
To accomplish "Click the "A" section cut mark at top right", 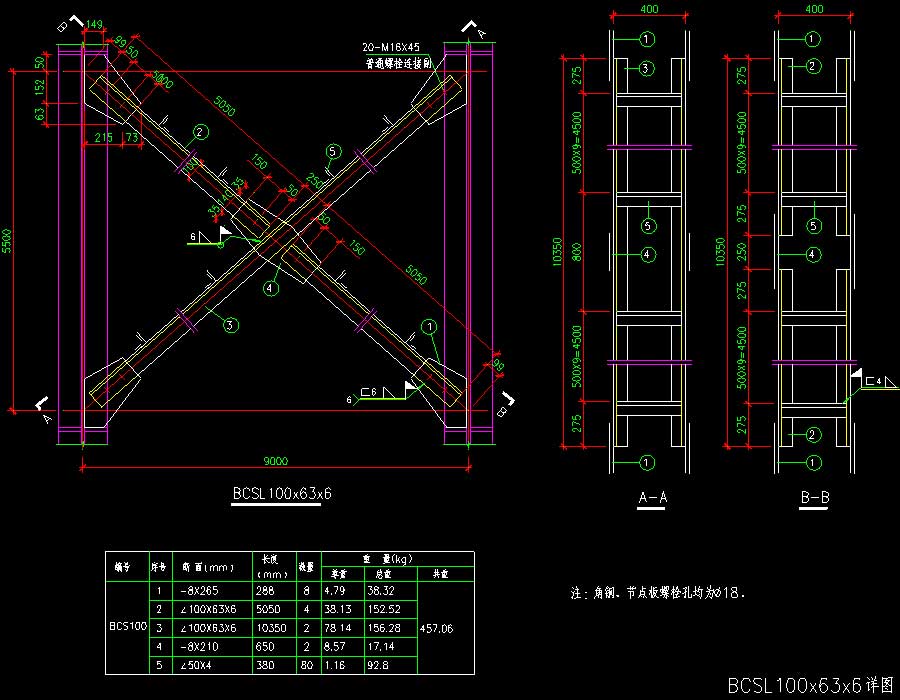I will click(x=475, y=29).
